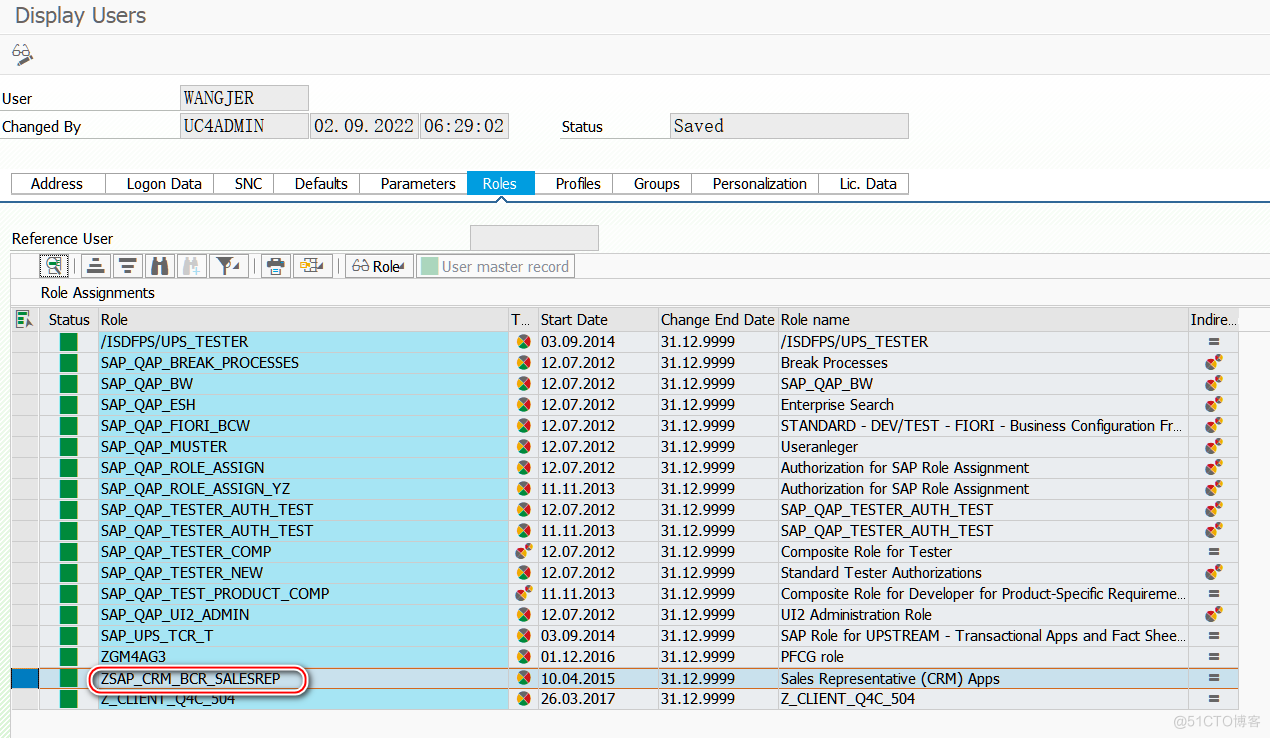Click green status light for SAP_QAP_ESH role
Viewport: 1270px width, 738px height.
[x=67, y=404]
